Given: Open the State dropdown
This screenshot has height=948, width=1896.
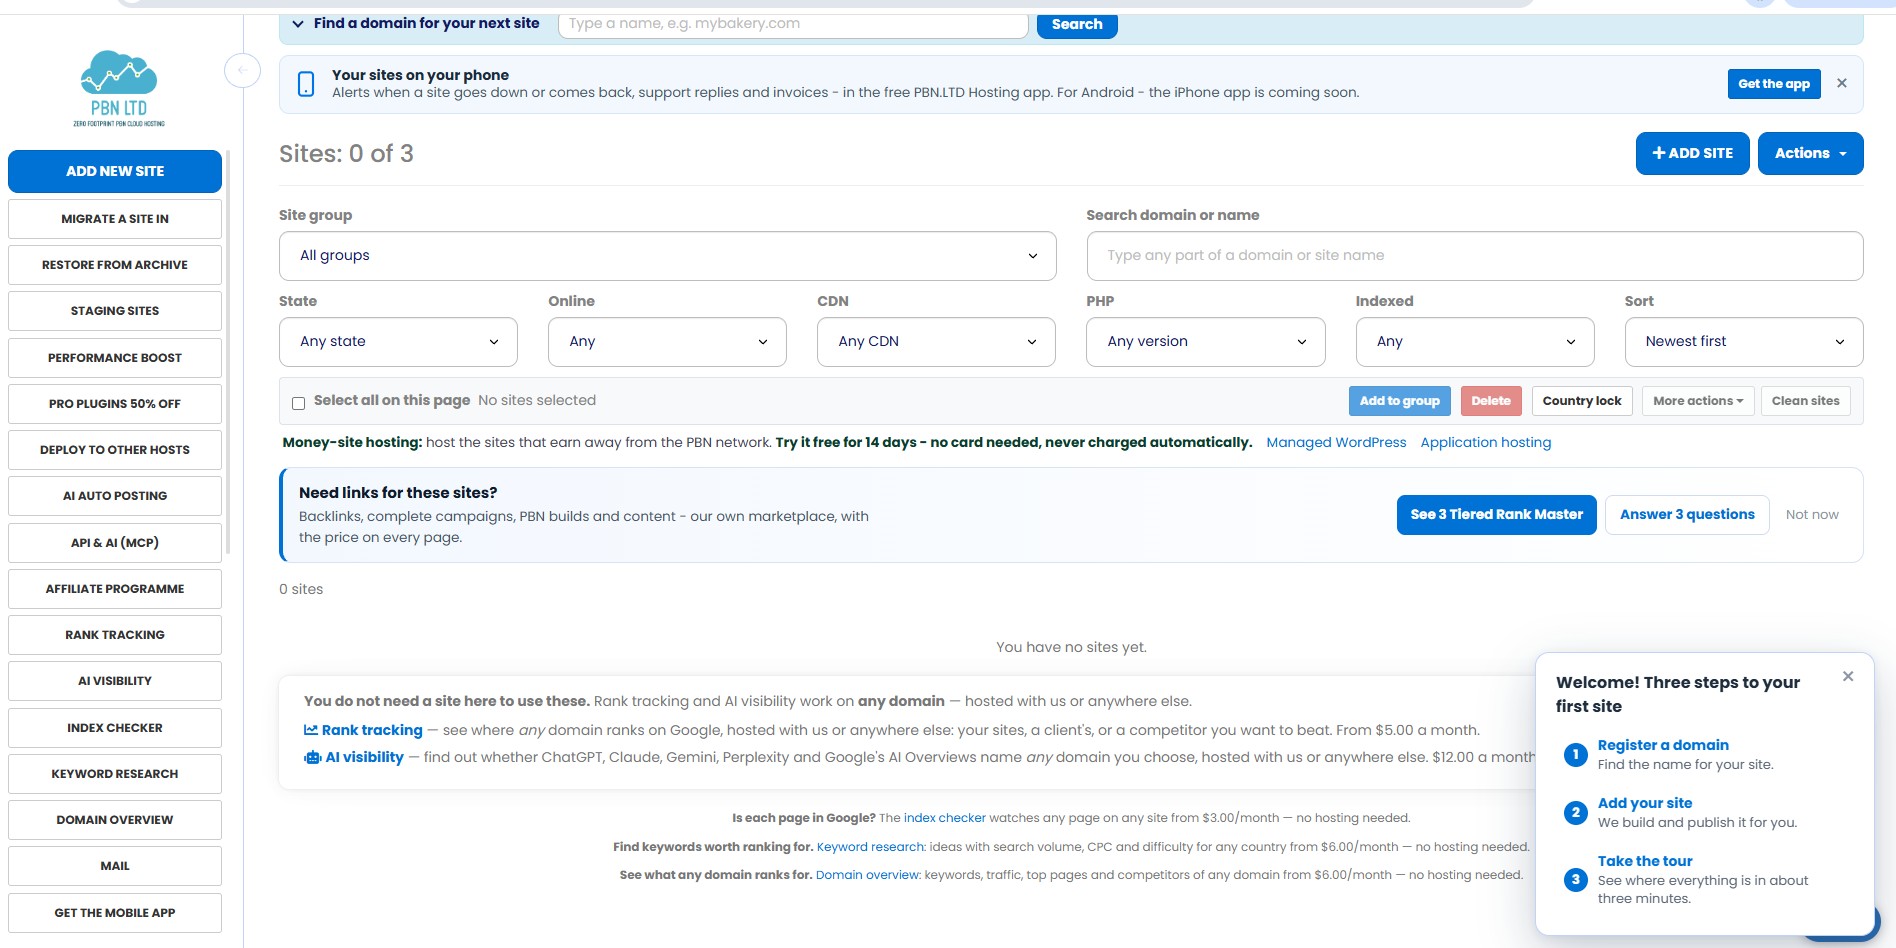Looking at the screenshot, I should (x=398, y=342).
